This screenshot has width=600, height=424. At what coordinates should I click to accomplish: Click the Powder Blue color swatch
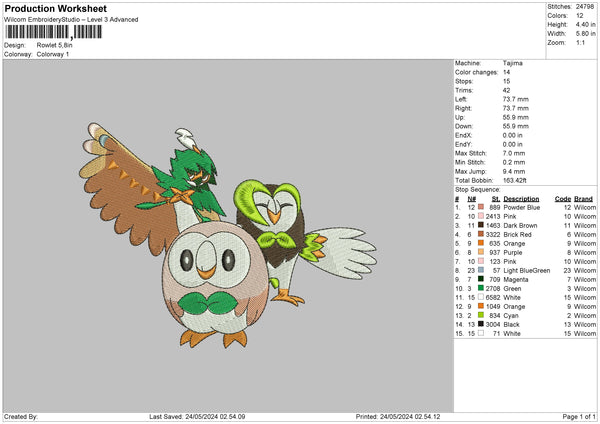click(481, 207)
